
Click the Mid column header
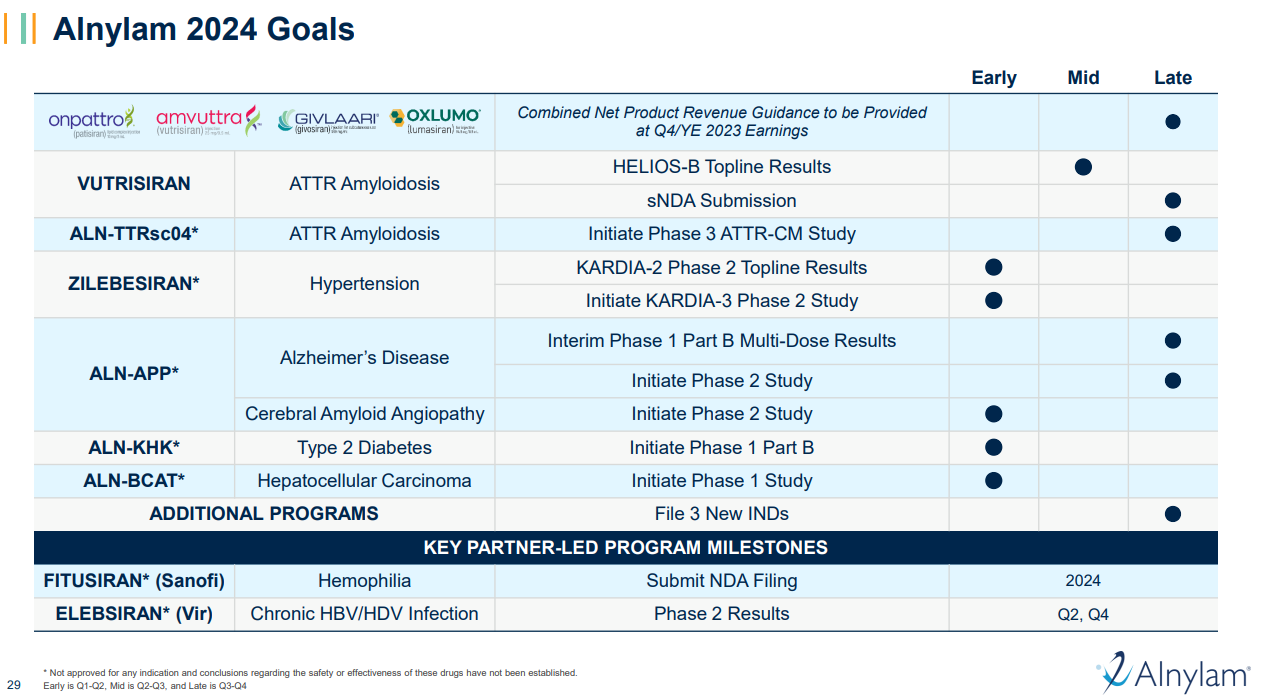coord(1083,78)
